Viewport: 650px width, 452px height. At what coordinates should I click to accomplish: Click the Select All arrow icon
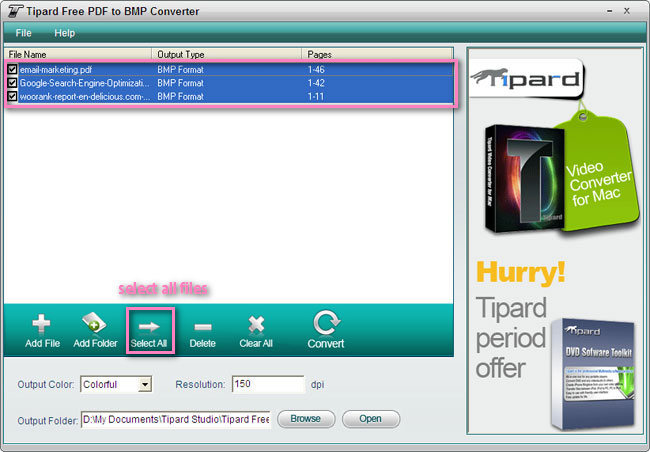(149, 327)
